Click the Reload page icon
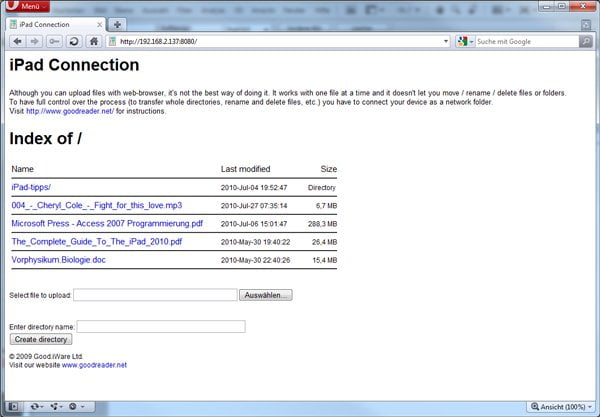 click(73, 42)
